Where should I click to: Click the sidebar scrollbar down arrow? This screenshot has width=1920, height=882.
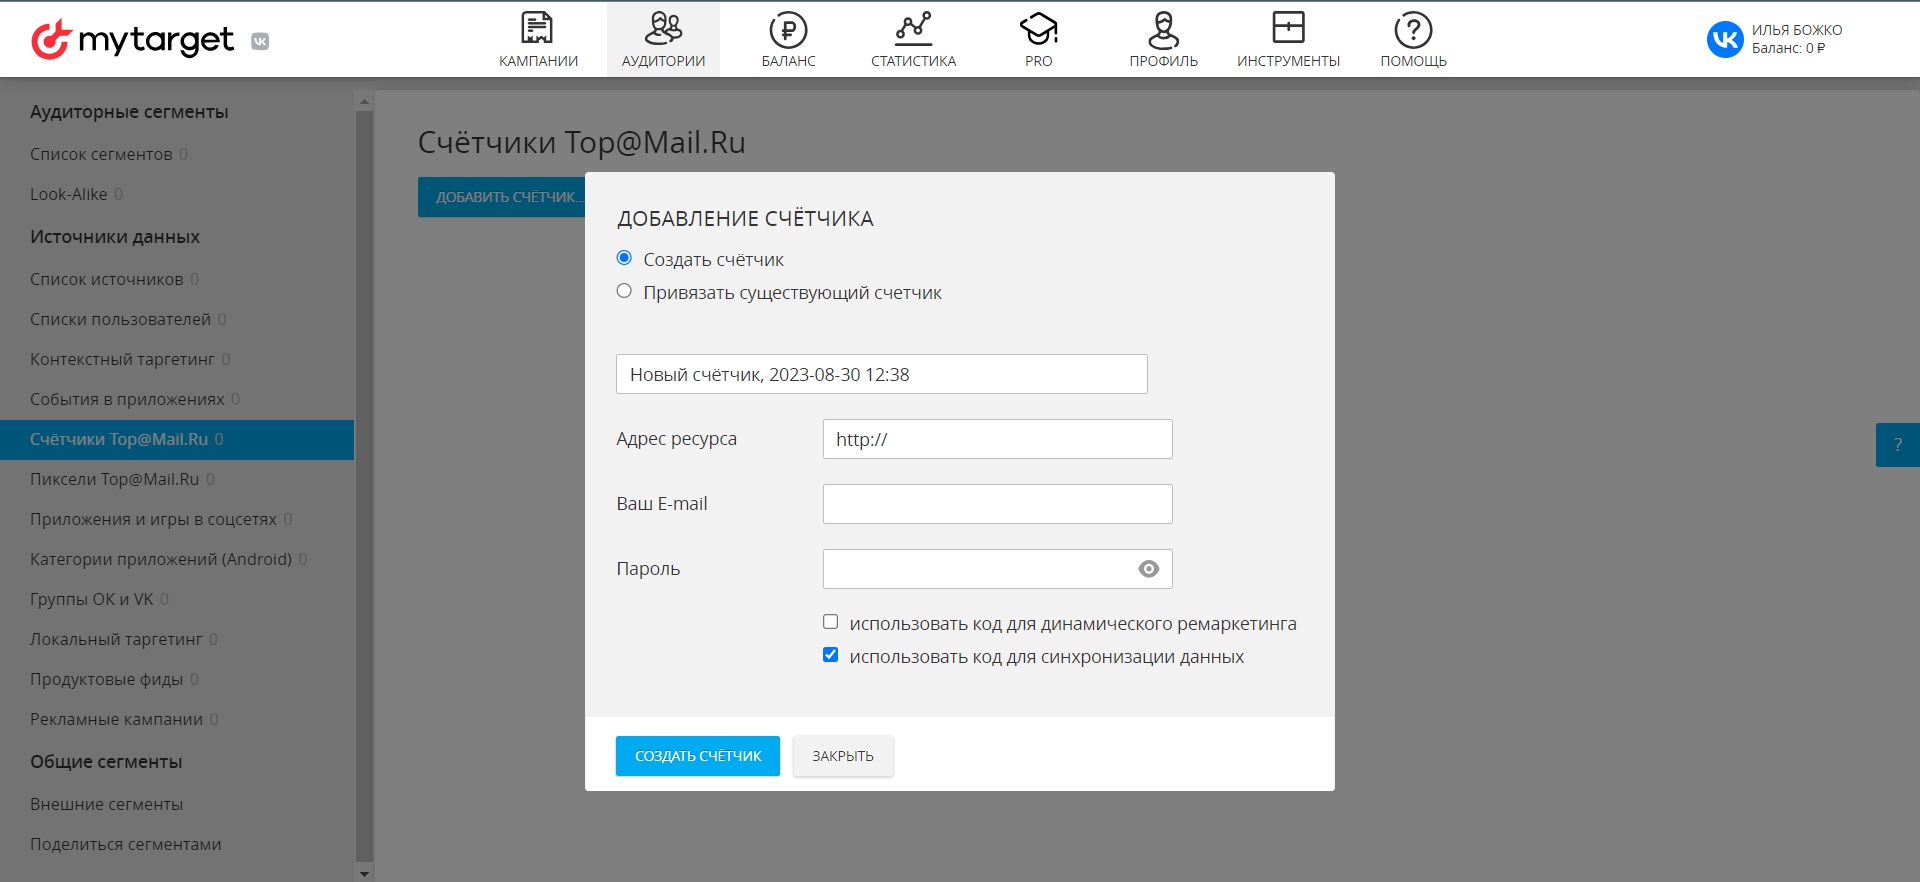(364, 873)
